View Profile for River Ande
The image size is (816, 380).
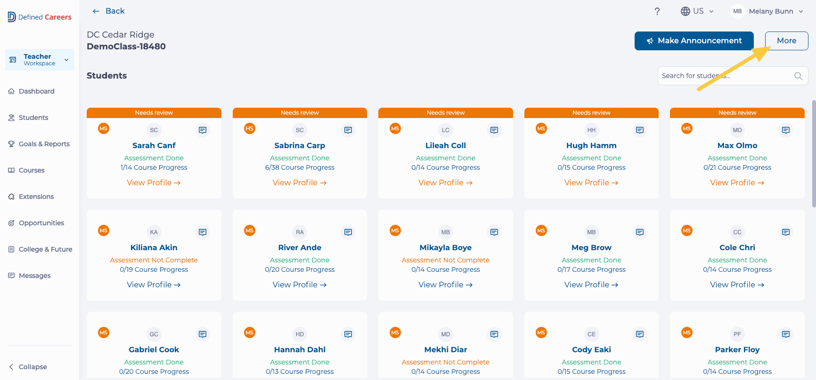point(299,285)
